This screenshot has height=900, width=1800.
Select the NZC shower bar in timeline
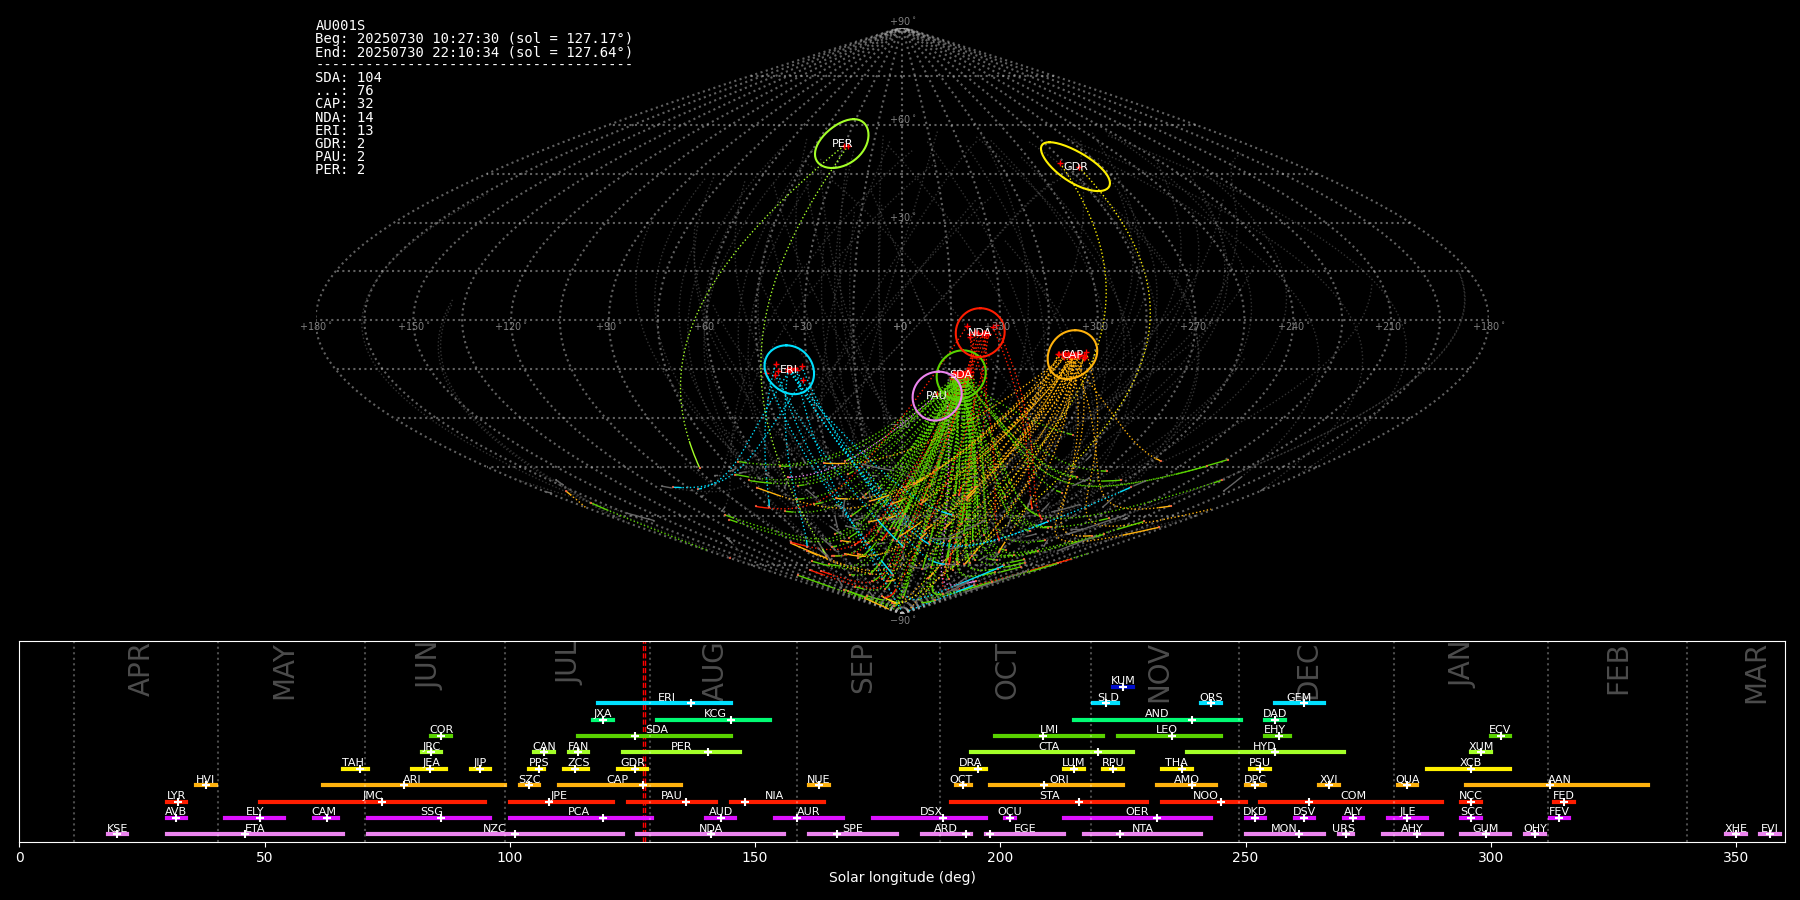(x=495, y=834)
